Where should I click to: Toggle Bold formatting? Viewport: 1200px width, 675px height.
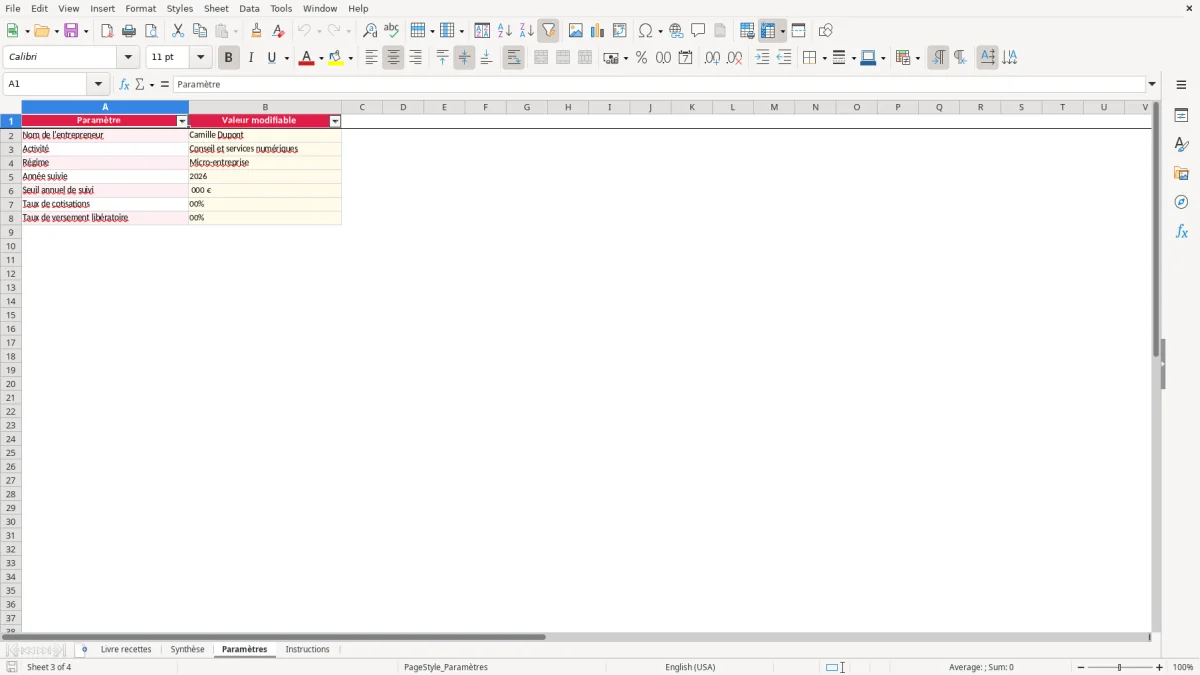228,58
